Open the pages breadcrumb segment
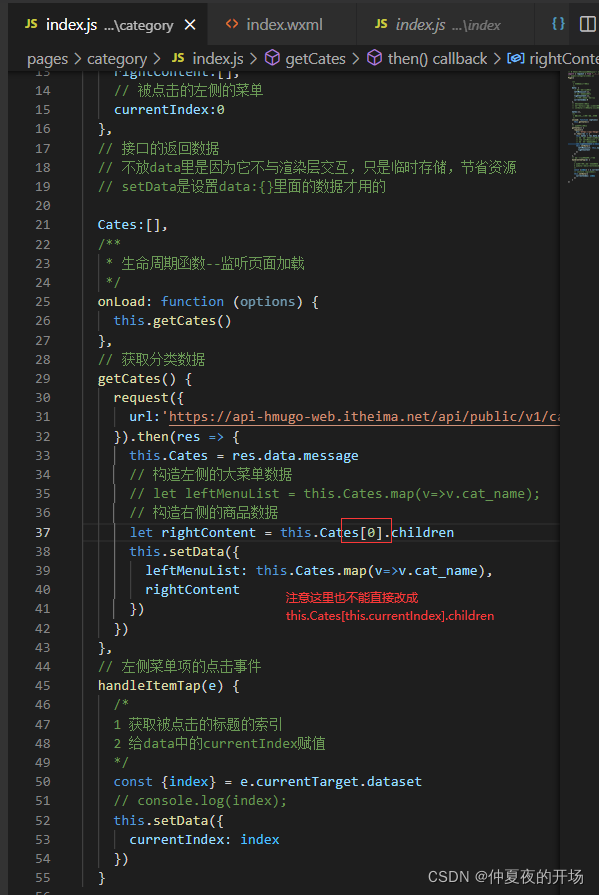 [x=47, y=58]
